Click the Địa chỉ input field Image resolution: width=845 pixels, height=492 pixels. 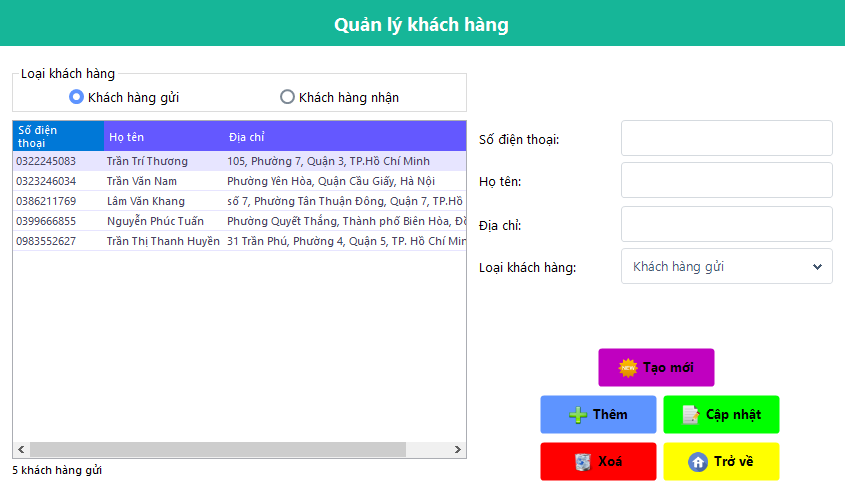[x=726, y=224]
